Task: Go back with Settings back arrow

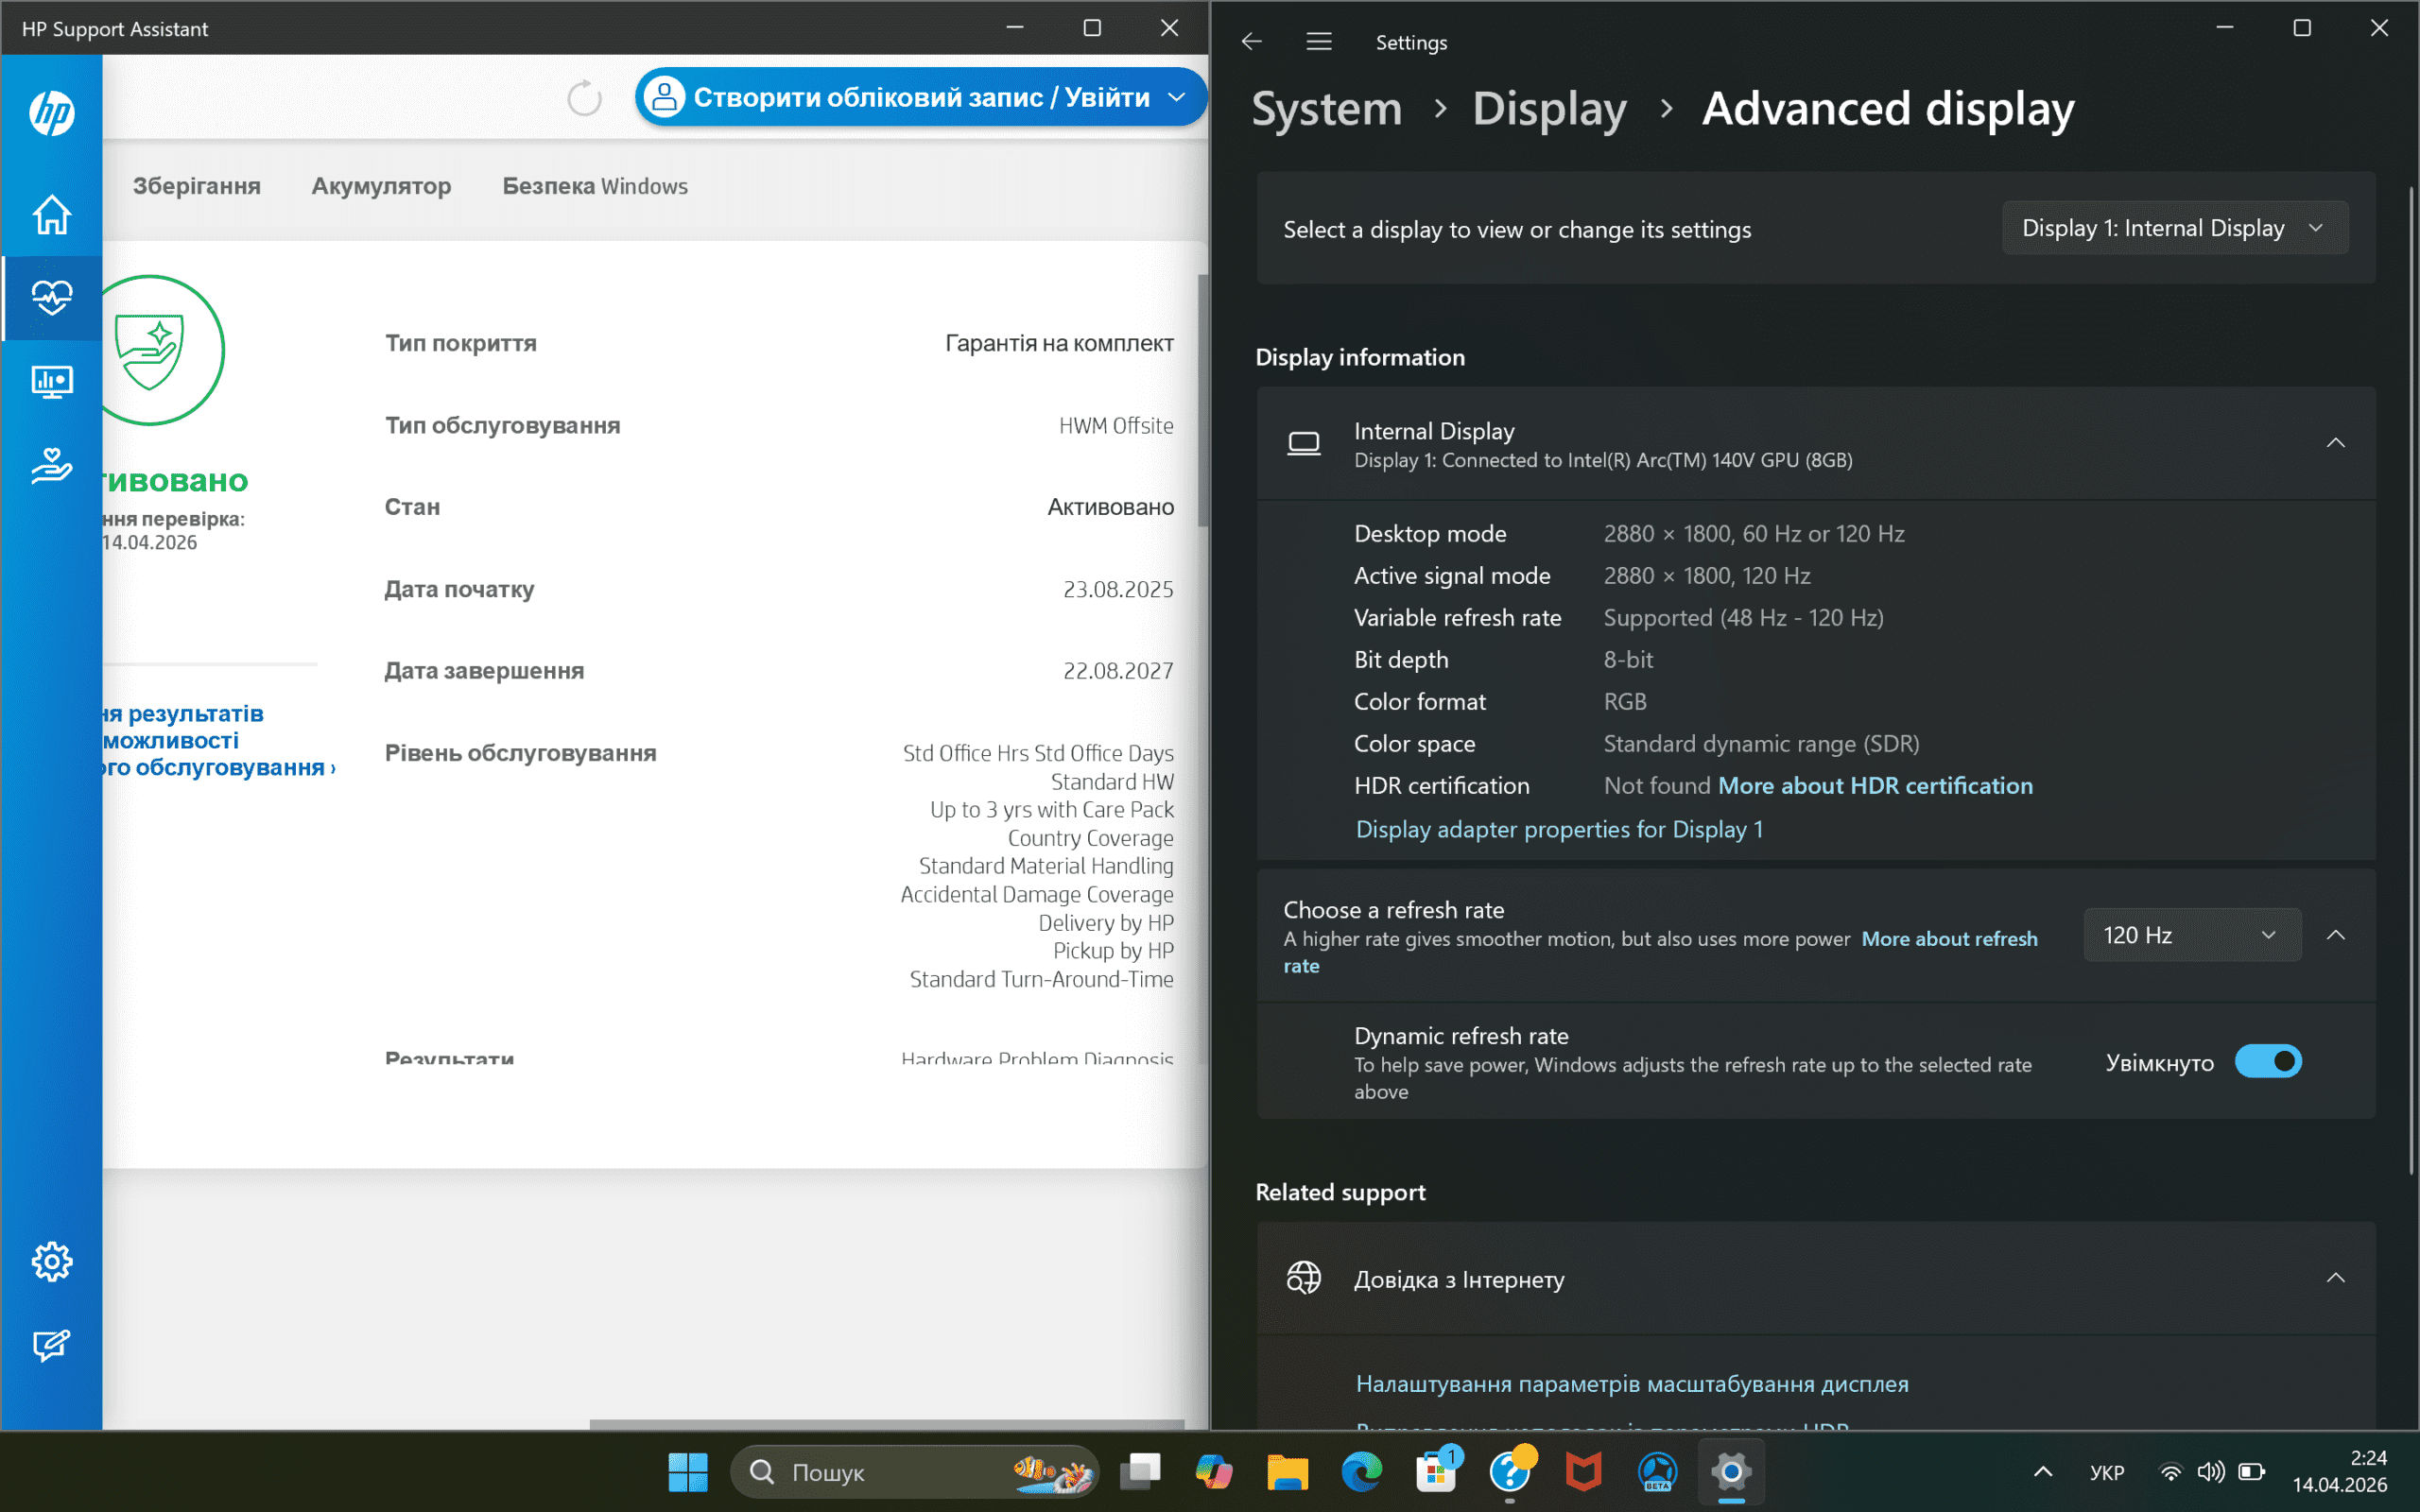Action: [x=1251, y=42]
